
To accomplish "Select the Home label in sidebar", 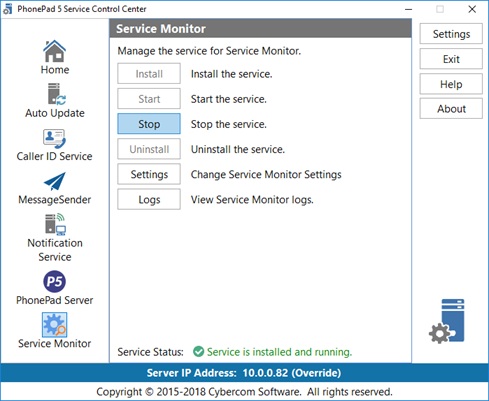I will (x=55, y=70).
